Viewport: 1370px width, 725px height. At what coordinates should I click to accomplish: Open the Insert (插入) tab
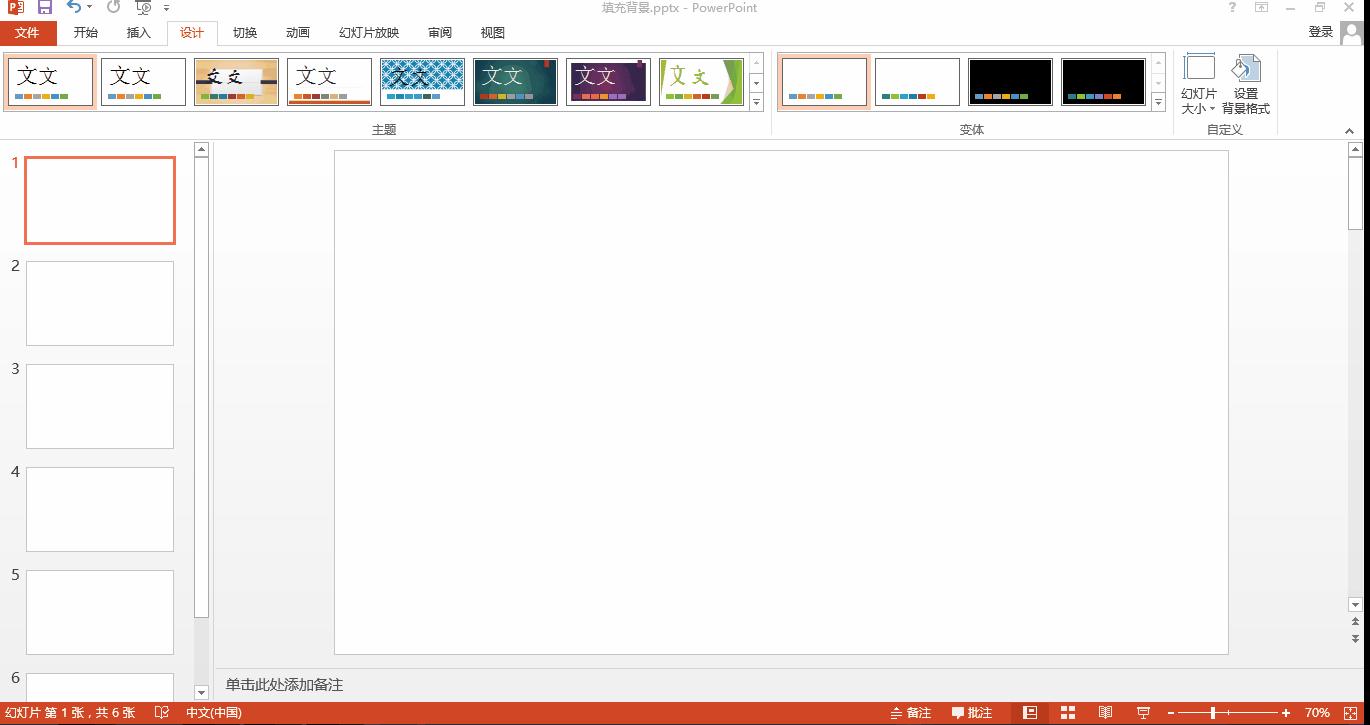coord(139,33)
